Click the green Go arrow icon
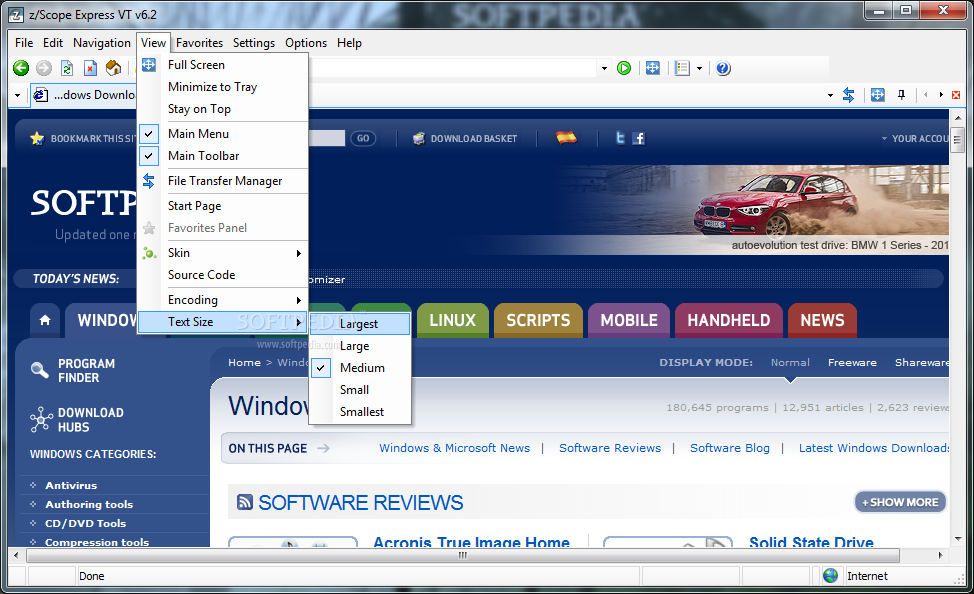Image resolution: width=974 pixels, height=594 pixels. [x=624, y=68]
